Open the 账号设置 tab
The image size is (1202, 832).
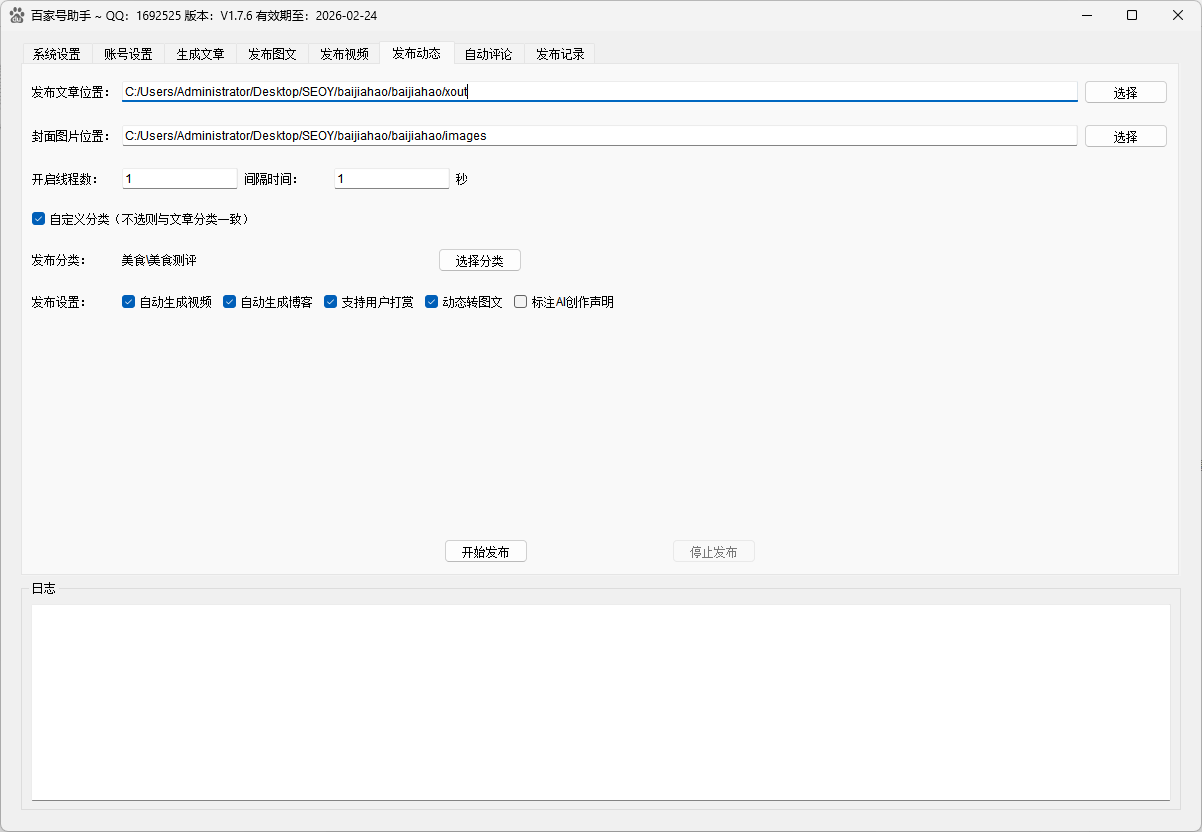tap(129, 54)
